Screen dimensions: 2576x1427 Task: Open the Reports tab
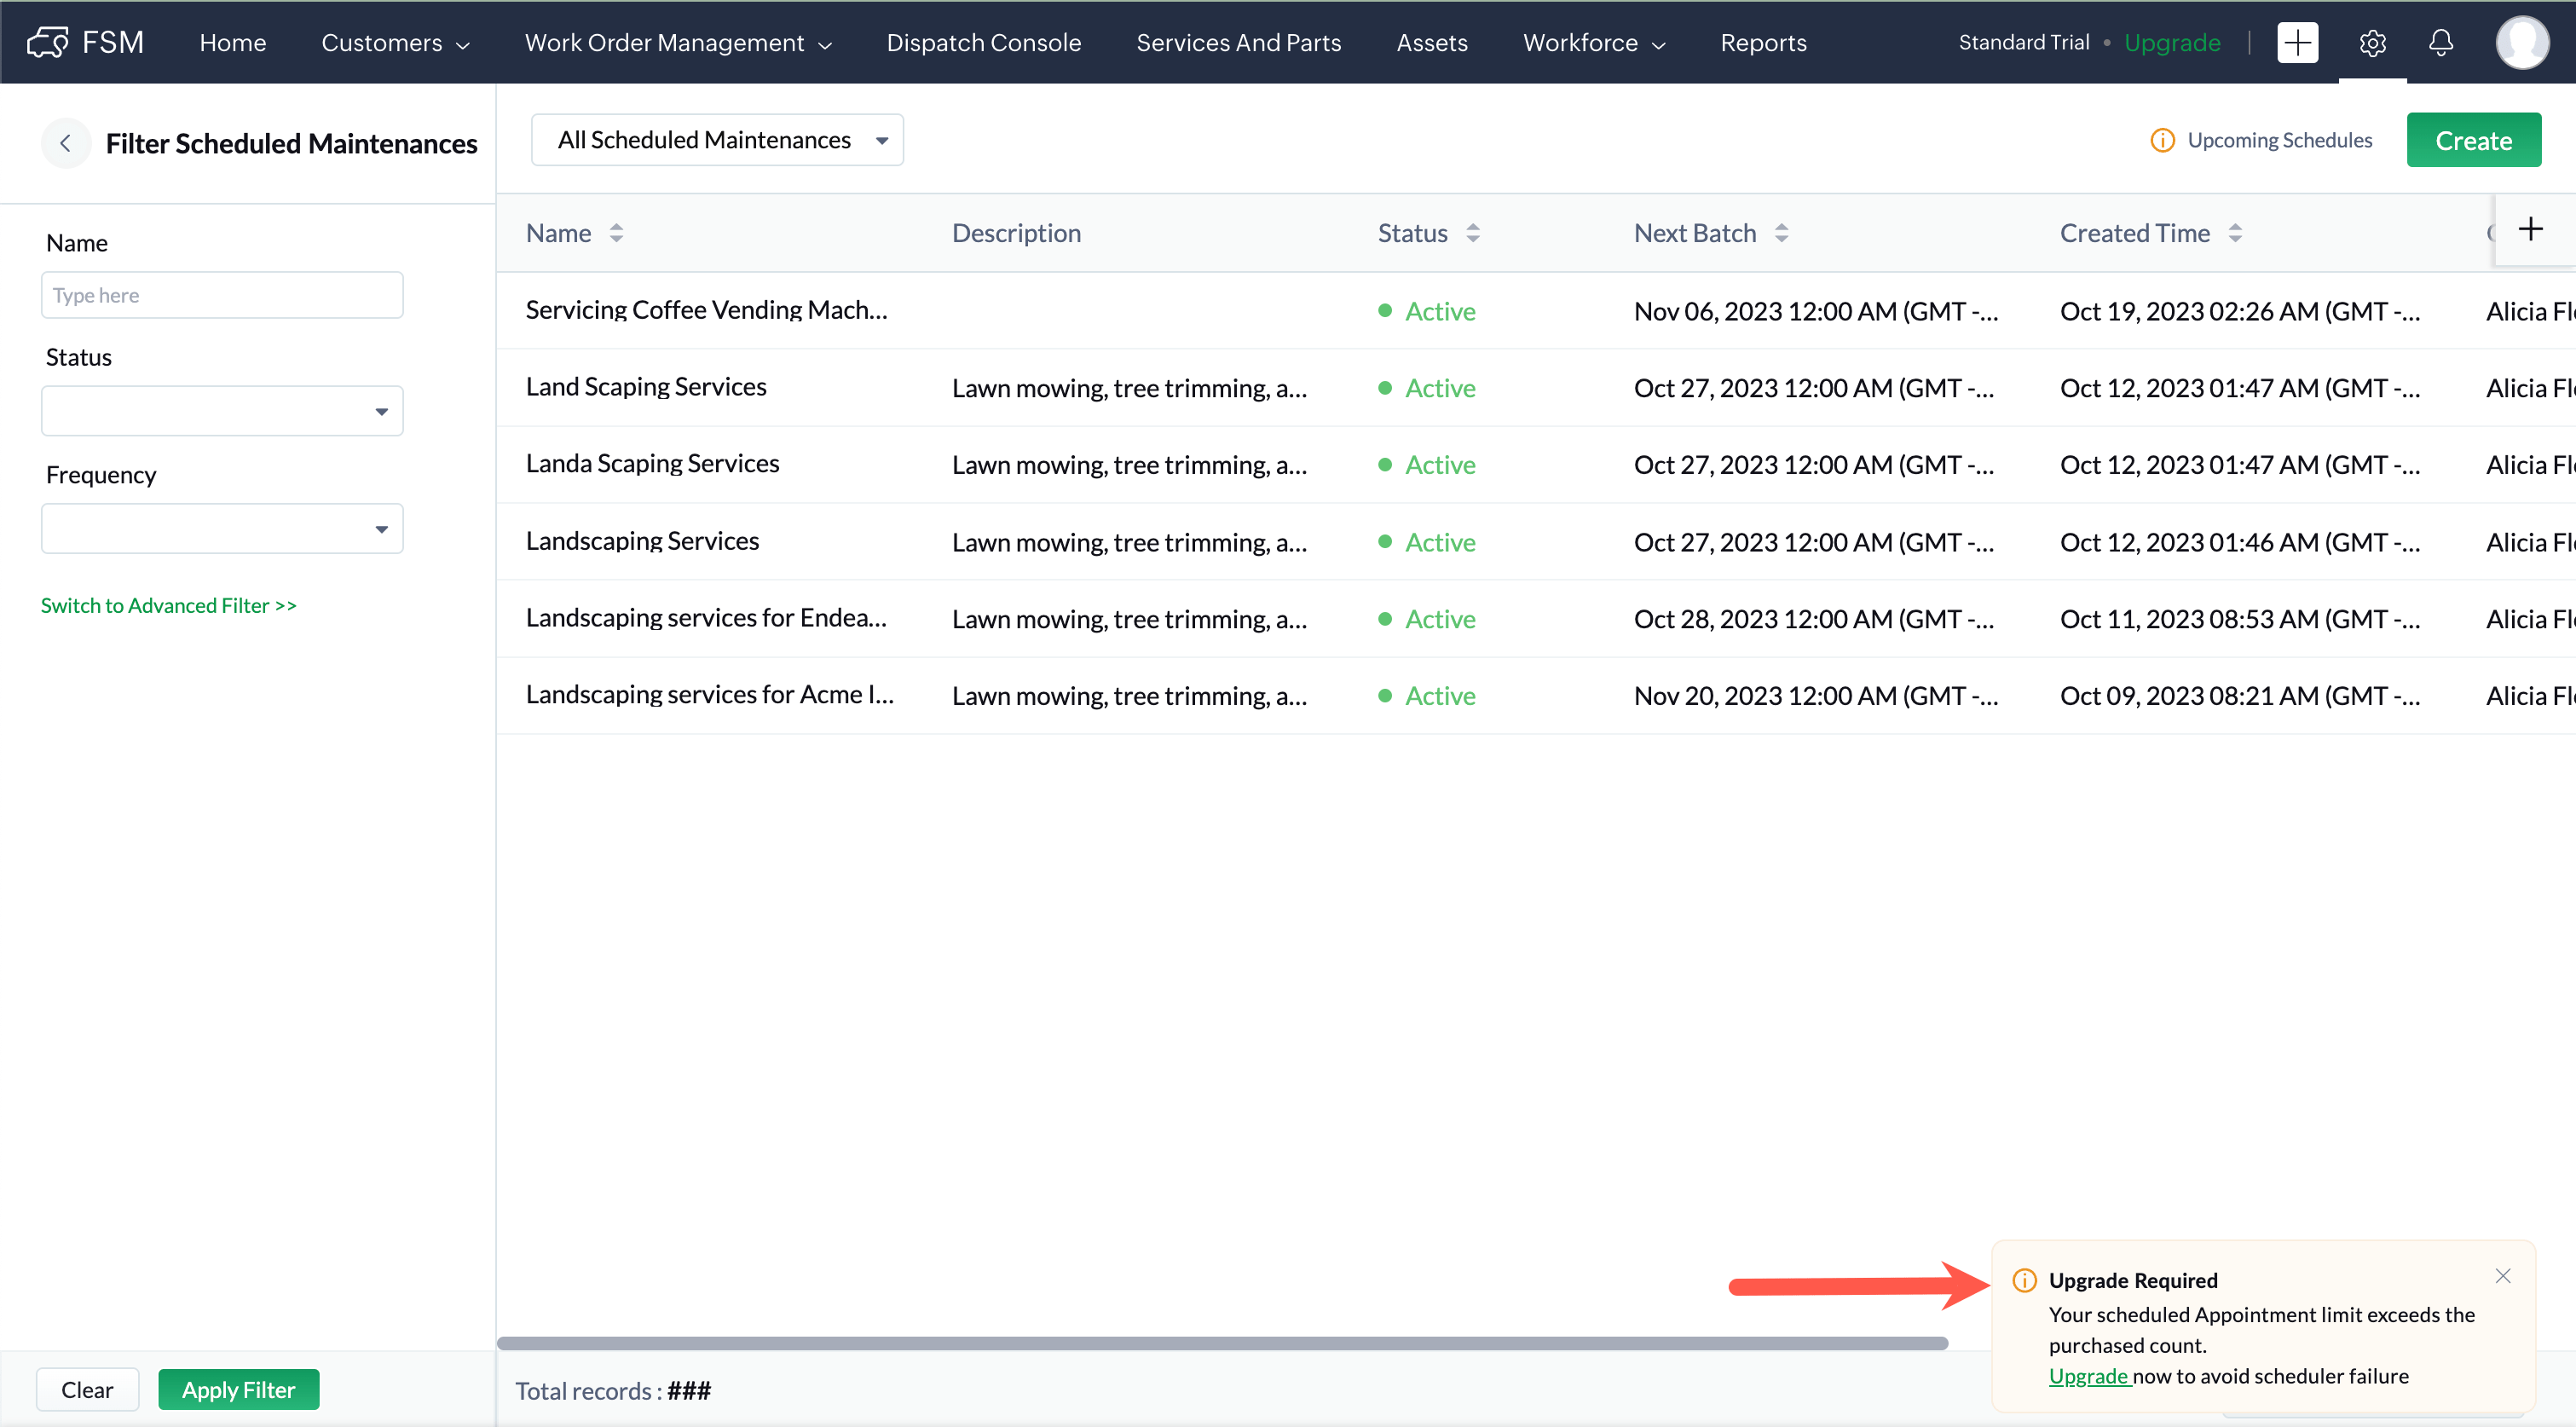point(1763,43)
